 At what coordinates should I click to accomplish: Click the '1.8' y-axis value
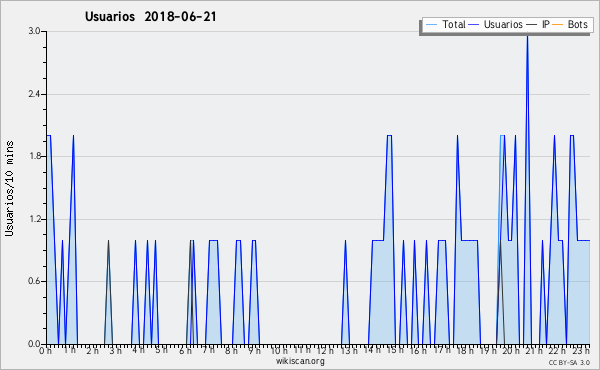coord(34,156)
